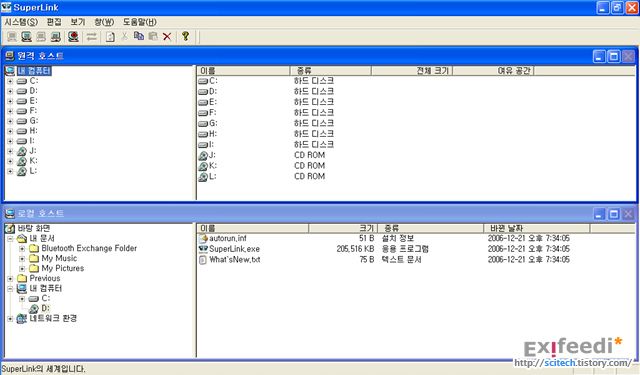Image resolution: width=640 pixels, height=375 pixels.
Task: Click the red-globe computer toolbar icon
Action: point(73,37)
